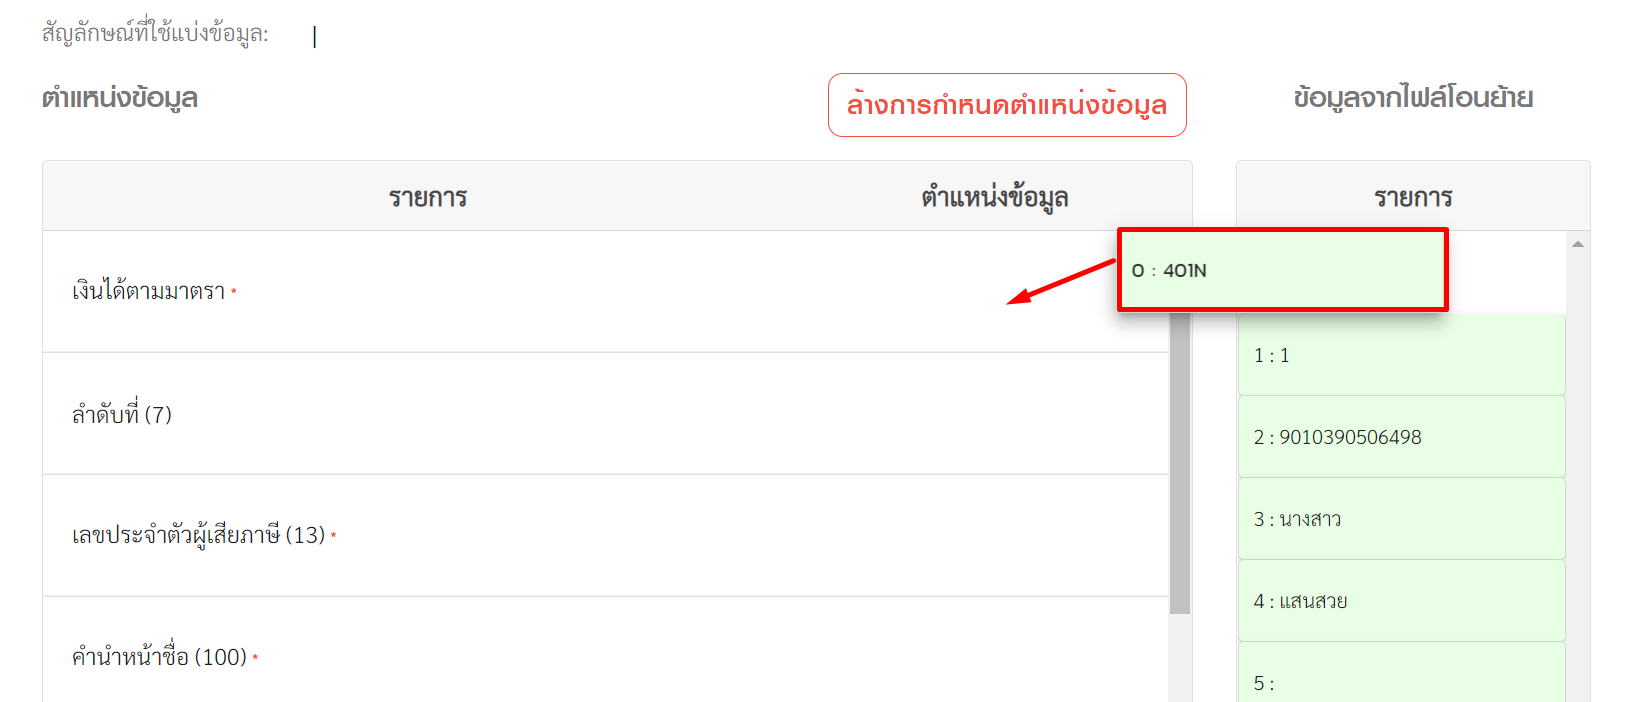Click the เงินได้ตามมาตรา row
This screenshot has height=702, width=1633.
(x=605, y=292)
